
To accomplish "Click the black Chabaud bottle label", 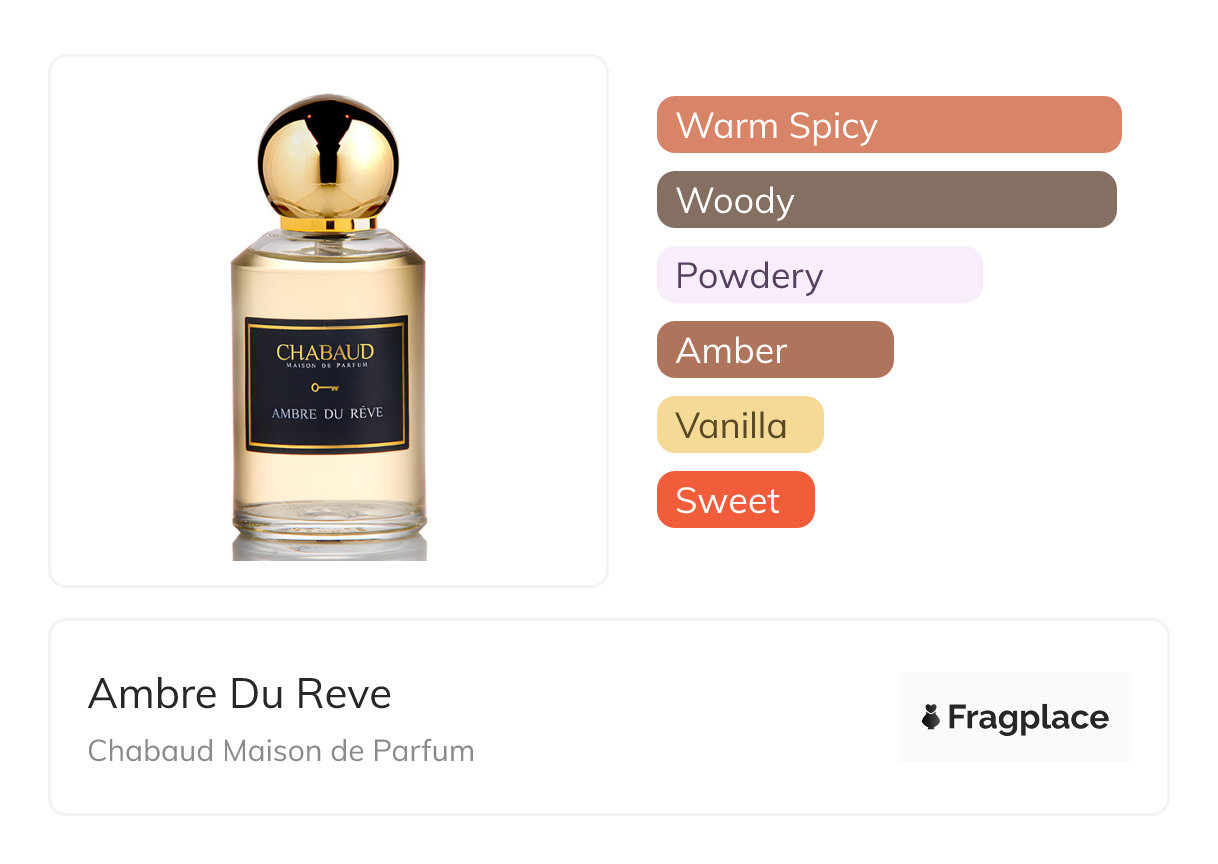I will (x=327, y=385).
